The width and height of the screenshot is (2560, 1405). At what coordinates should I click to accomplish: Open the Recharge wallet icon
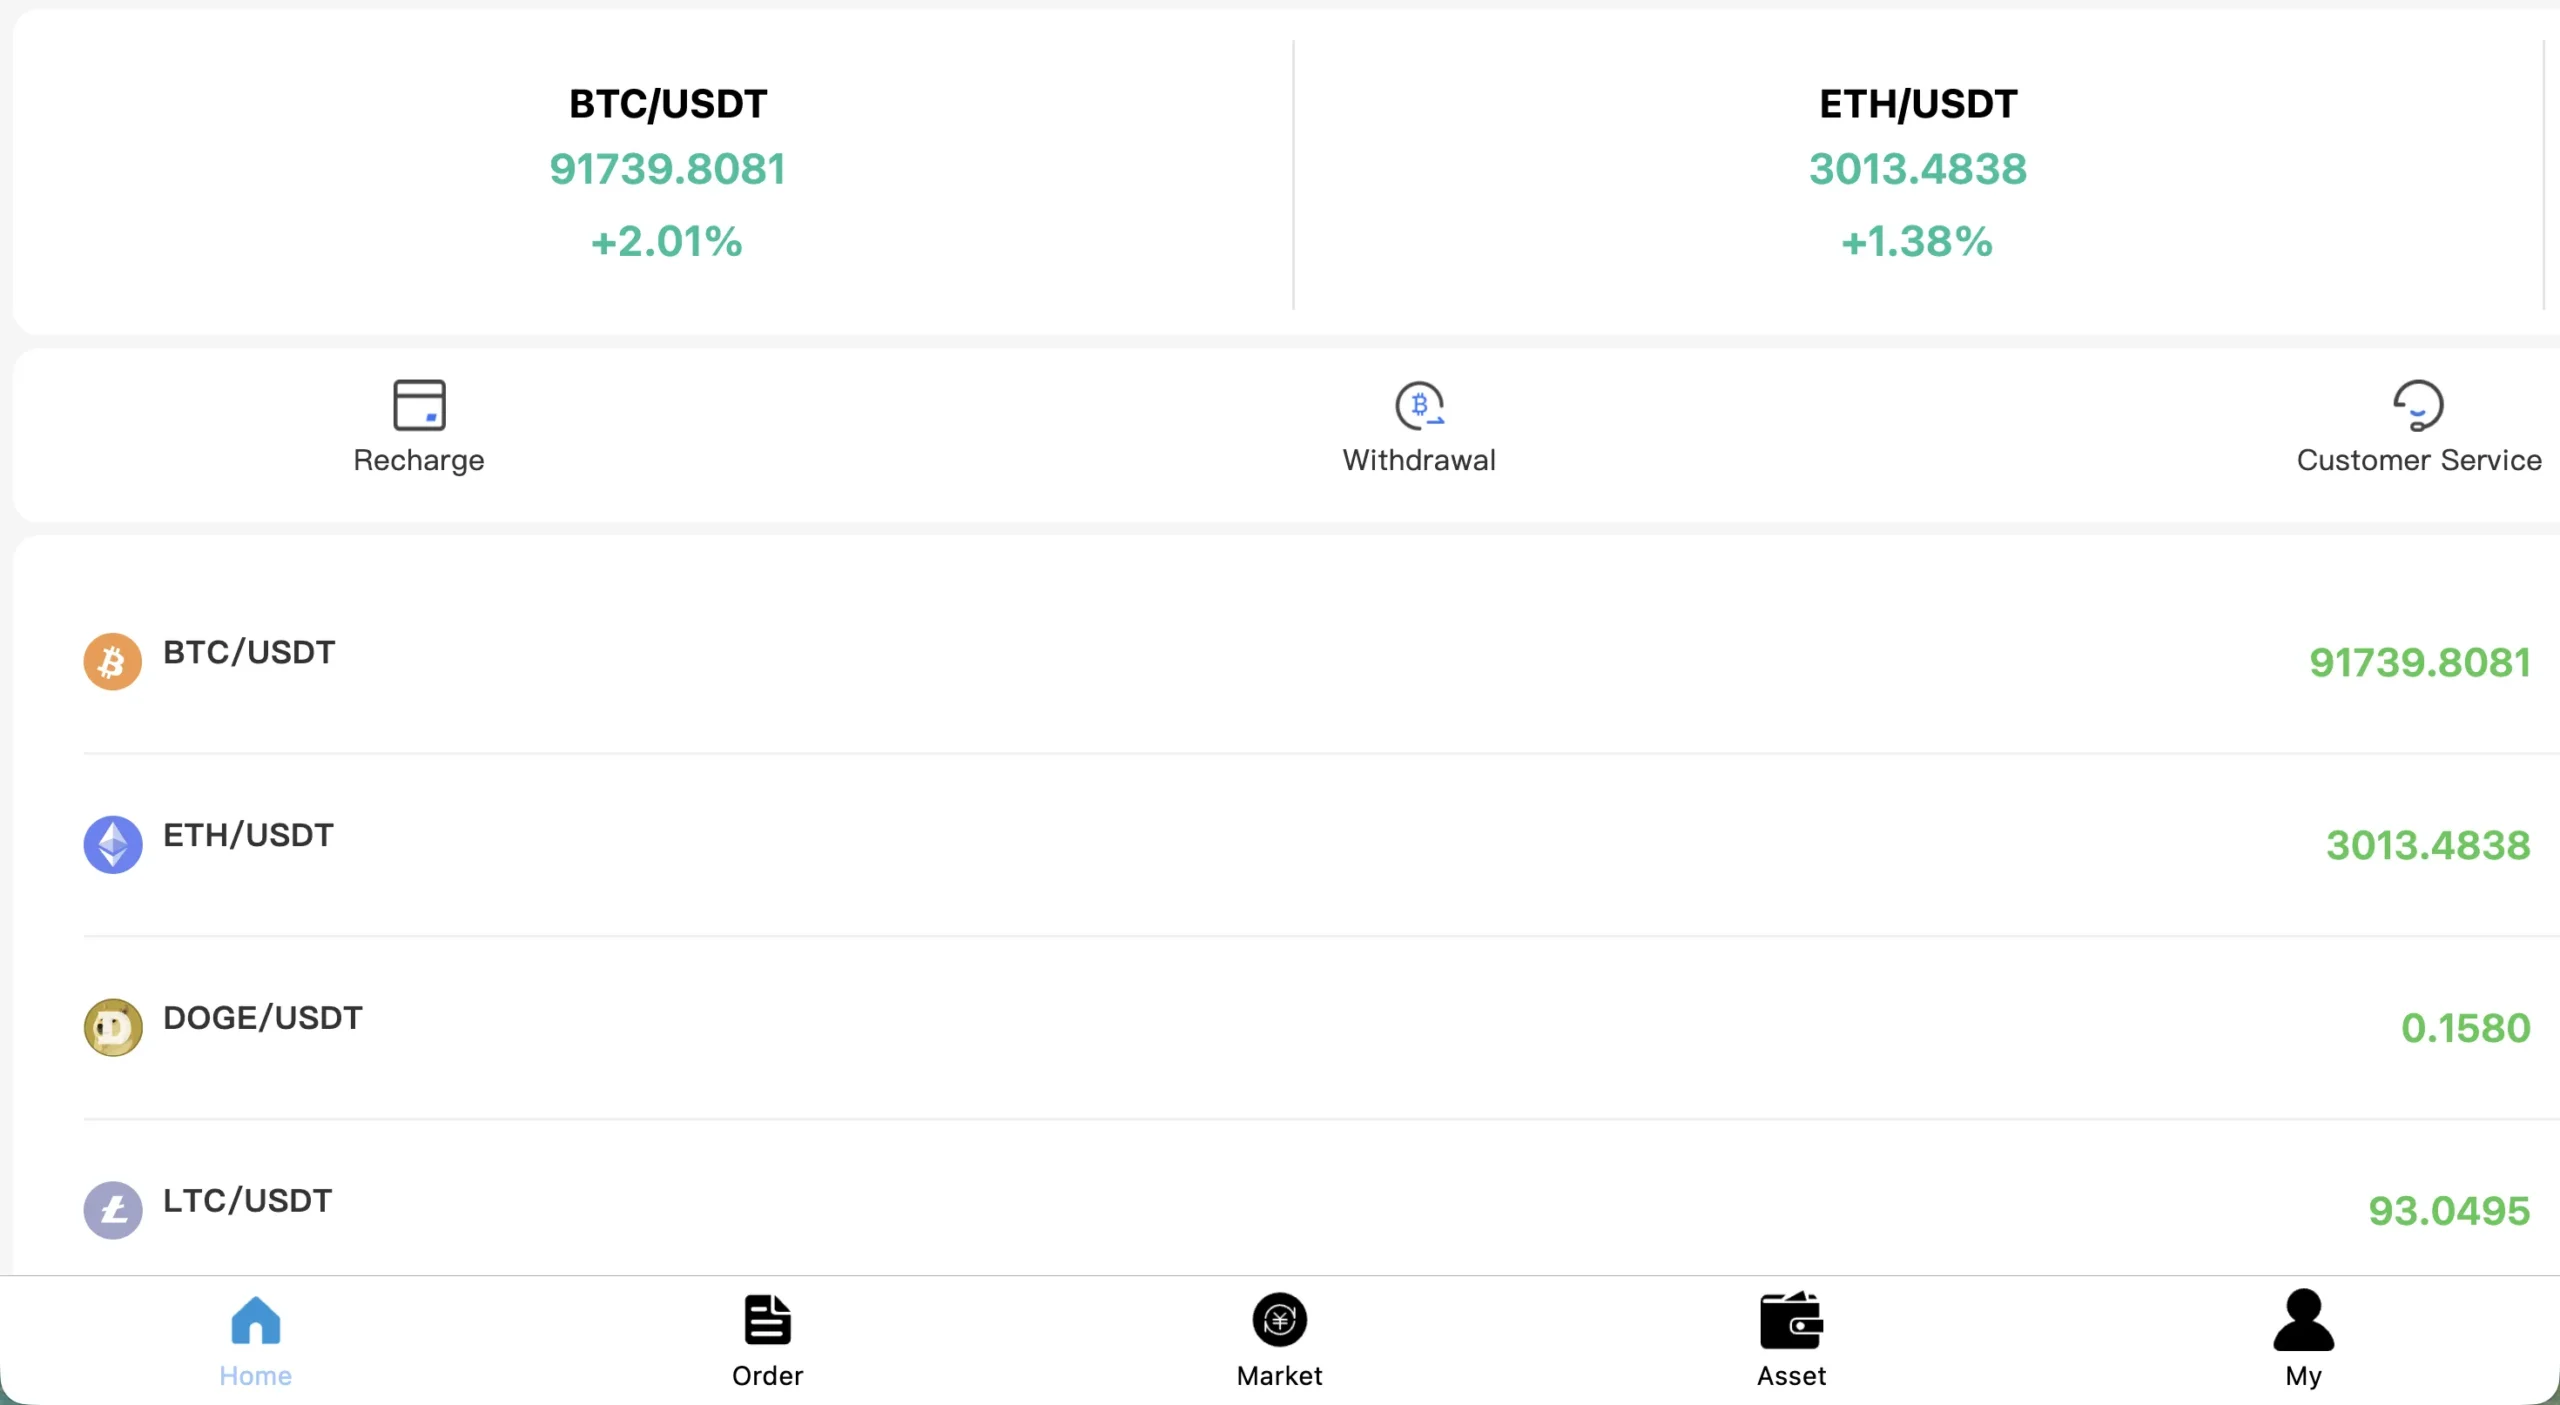(x=419, y=405)
